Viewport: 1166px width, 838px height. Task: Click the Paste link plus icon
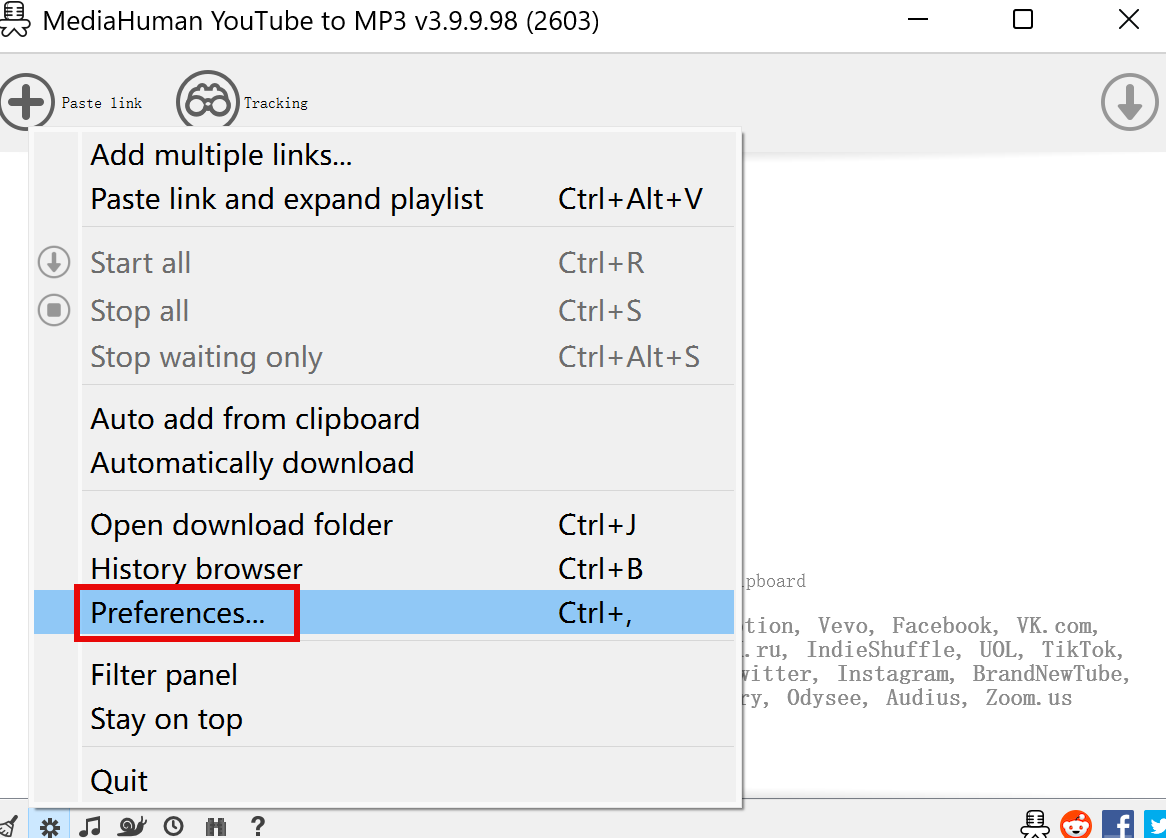26,101
